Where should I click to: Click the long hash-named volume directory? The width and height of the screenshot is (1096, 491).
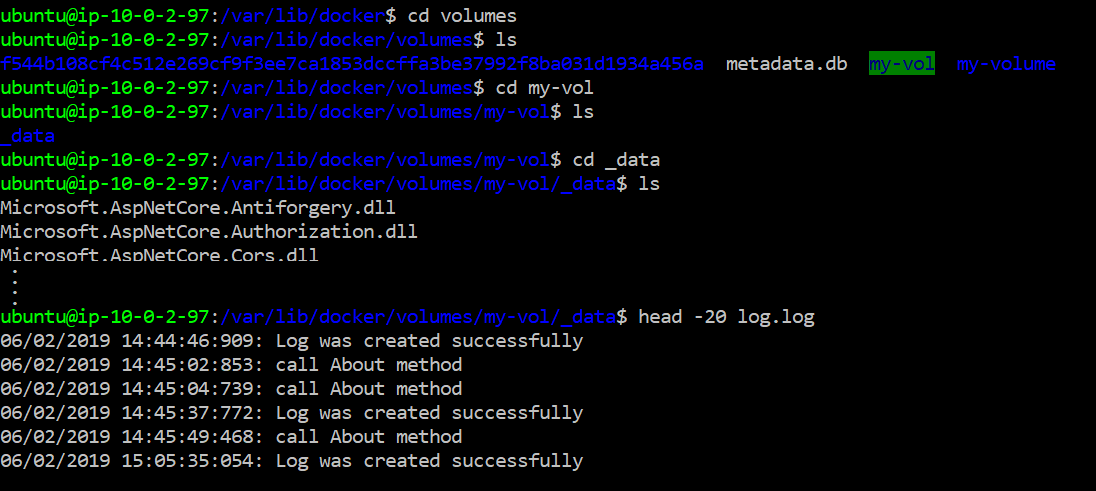pos(352,64)
